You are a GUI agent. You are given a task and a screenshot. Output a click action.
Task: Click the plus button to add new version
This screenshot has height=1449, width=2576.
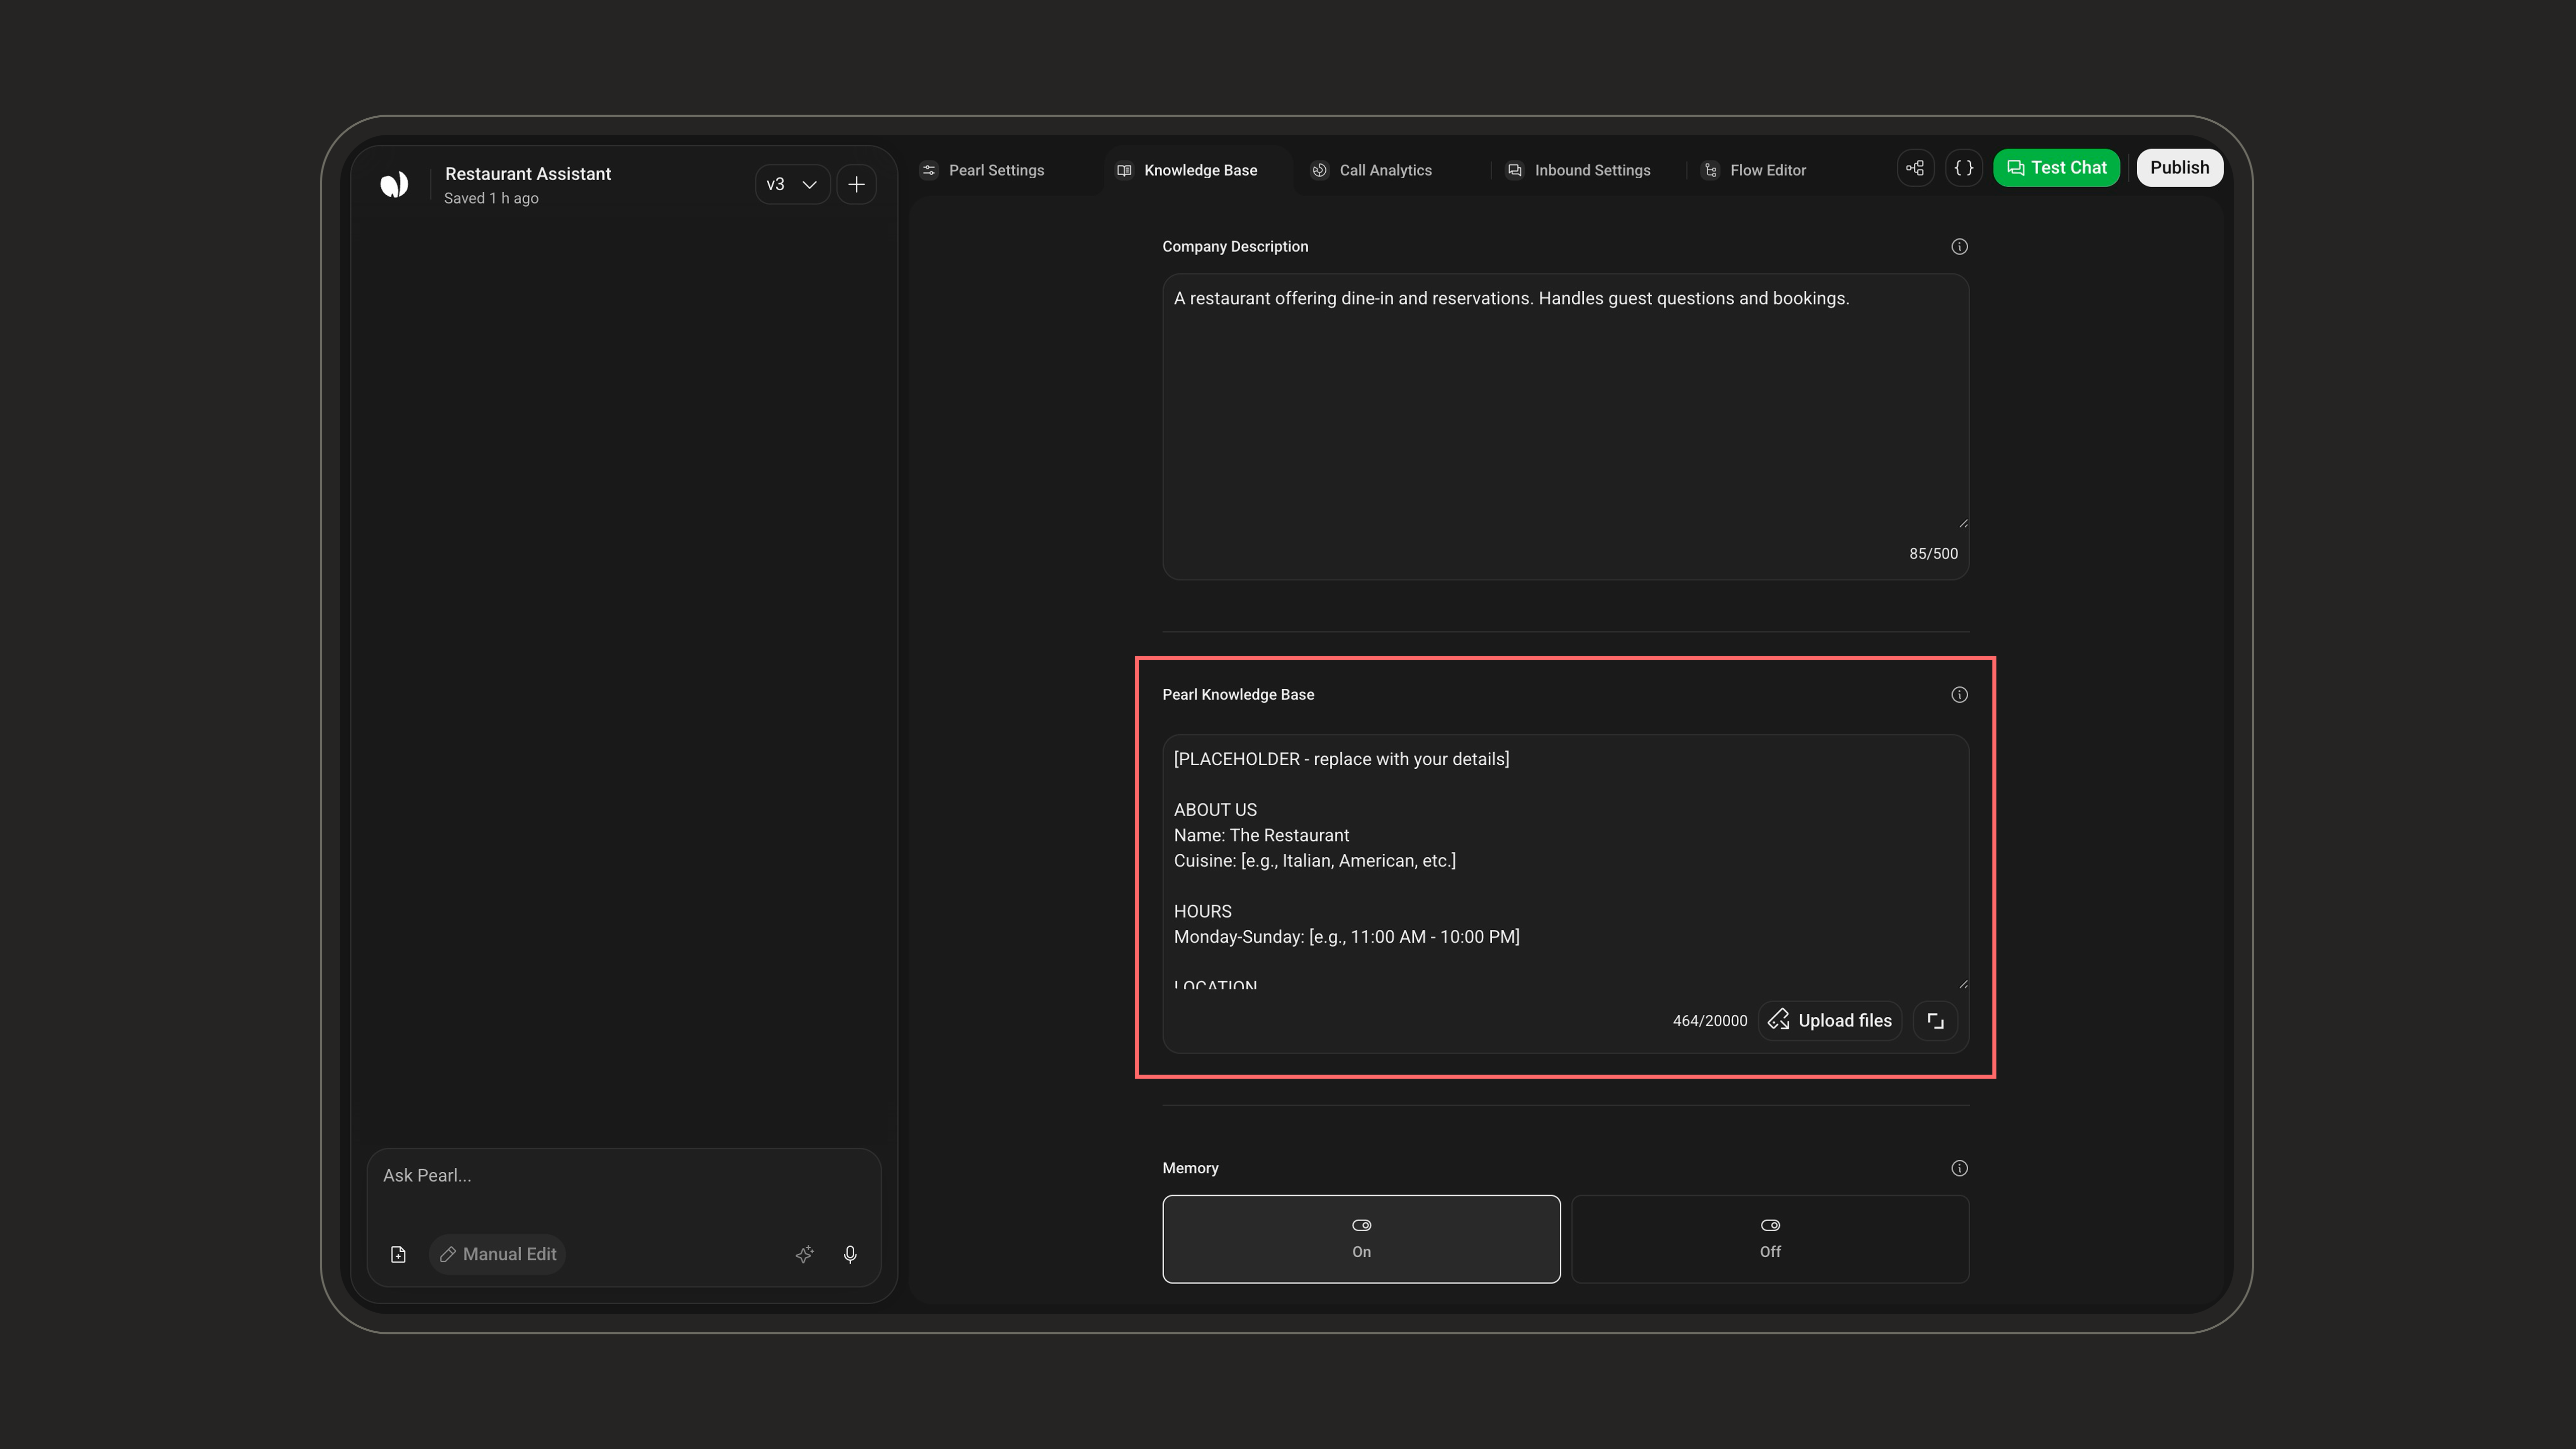point(856,184)
